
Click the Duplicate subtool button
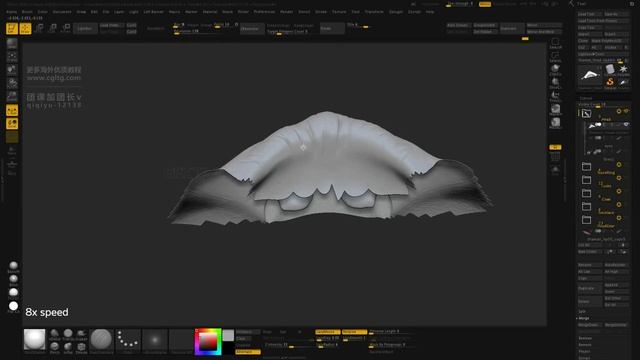[590, 288]
